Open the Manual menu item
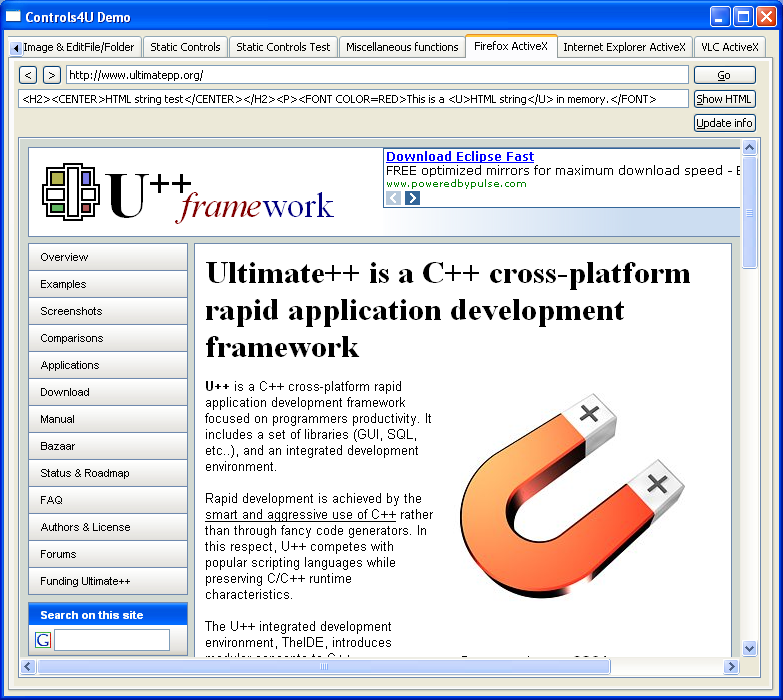The width and height of the screenshot is (783, 700). click(x=108, y=419)
